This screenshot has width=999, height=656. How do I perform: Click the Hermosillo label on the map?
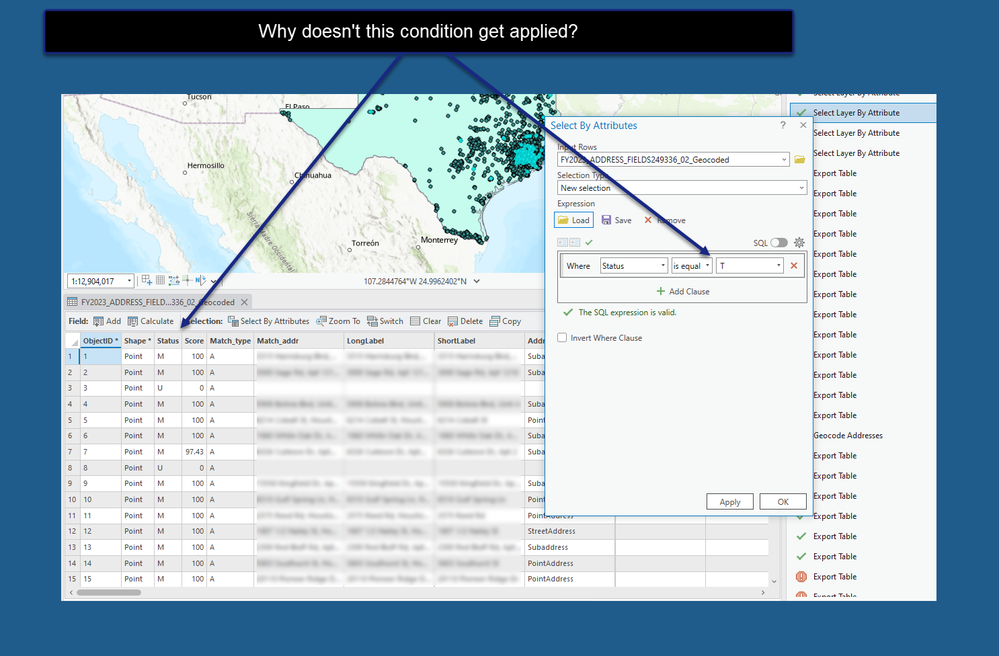[206, 166]
